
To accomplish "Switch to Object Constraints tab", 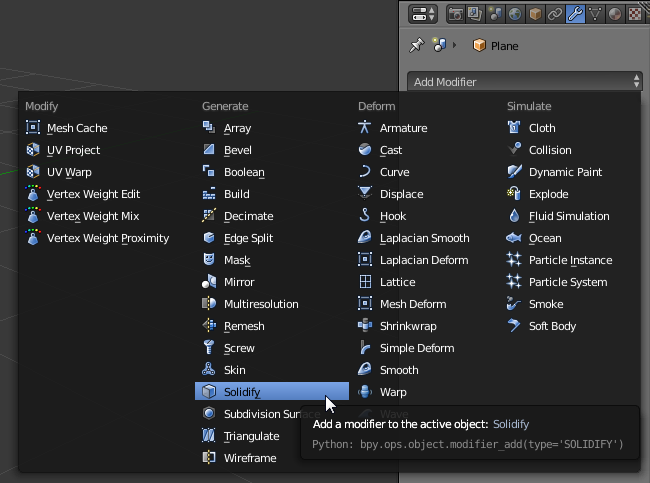I will 555,14.
